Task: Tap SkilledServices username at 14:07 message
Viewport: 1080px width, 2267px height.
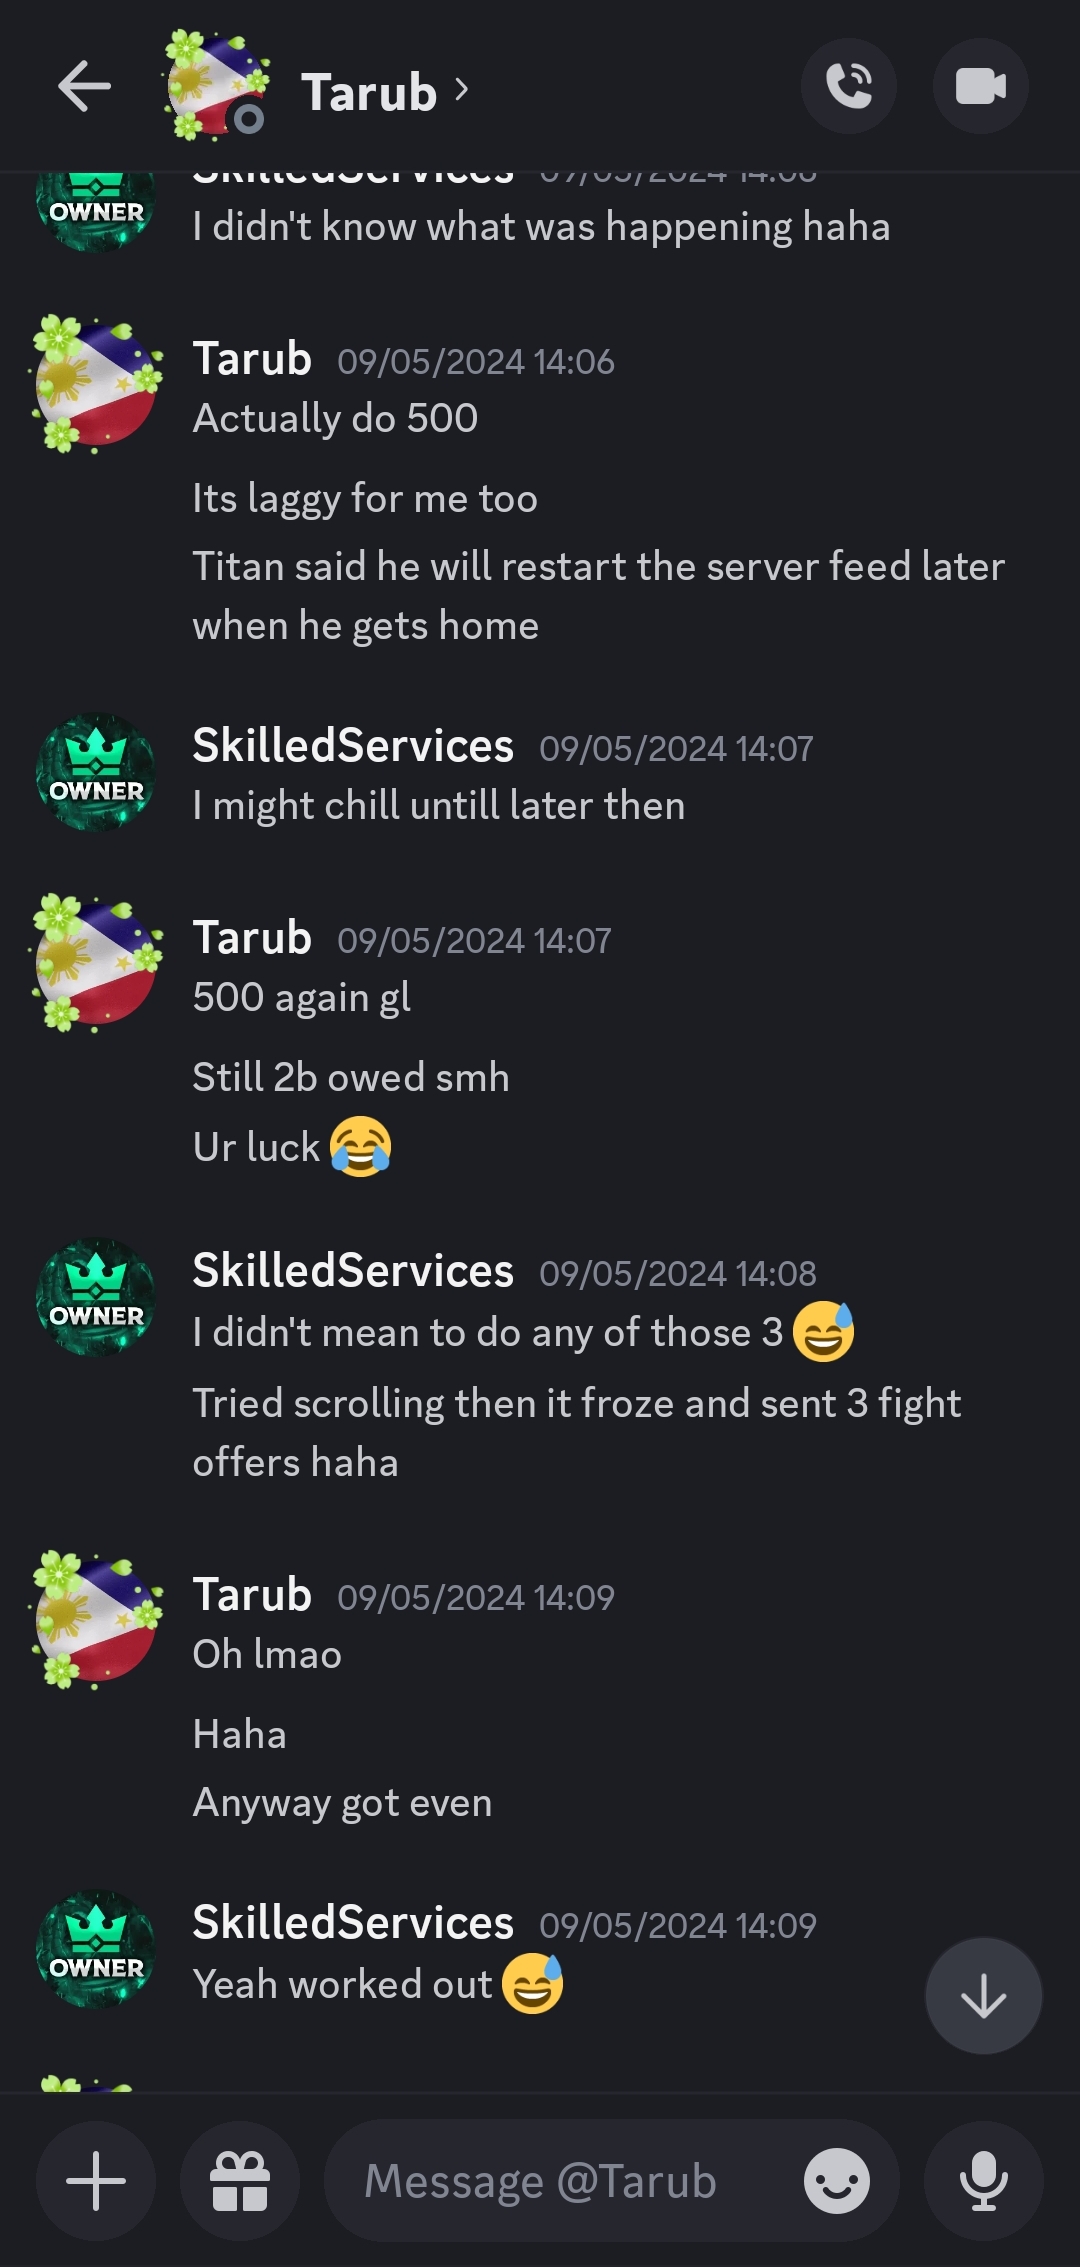Action: [353, 746]
